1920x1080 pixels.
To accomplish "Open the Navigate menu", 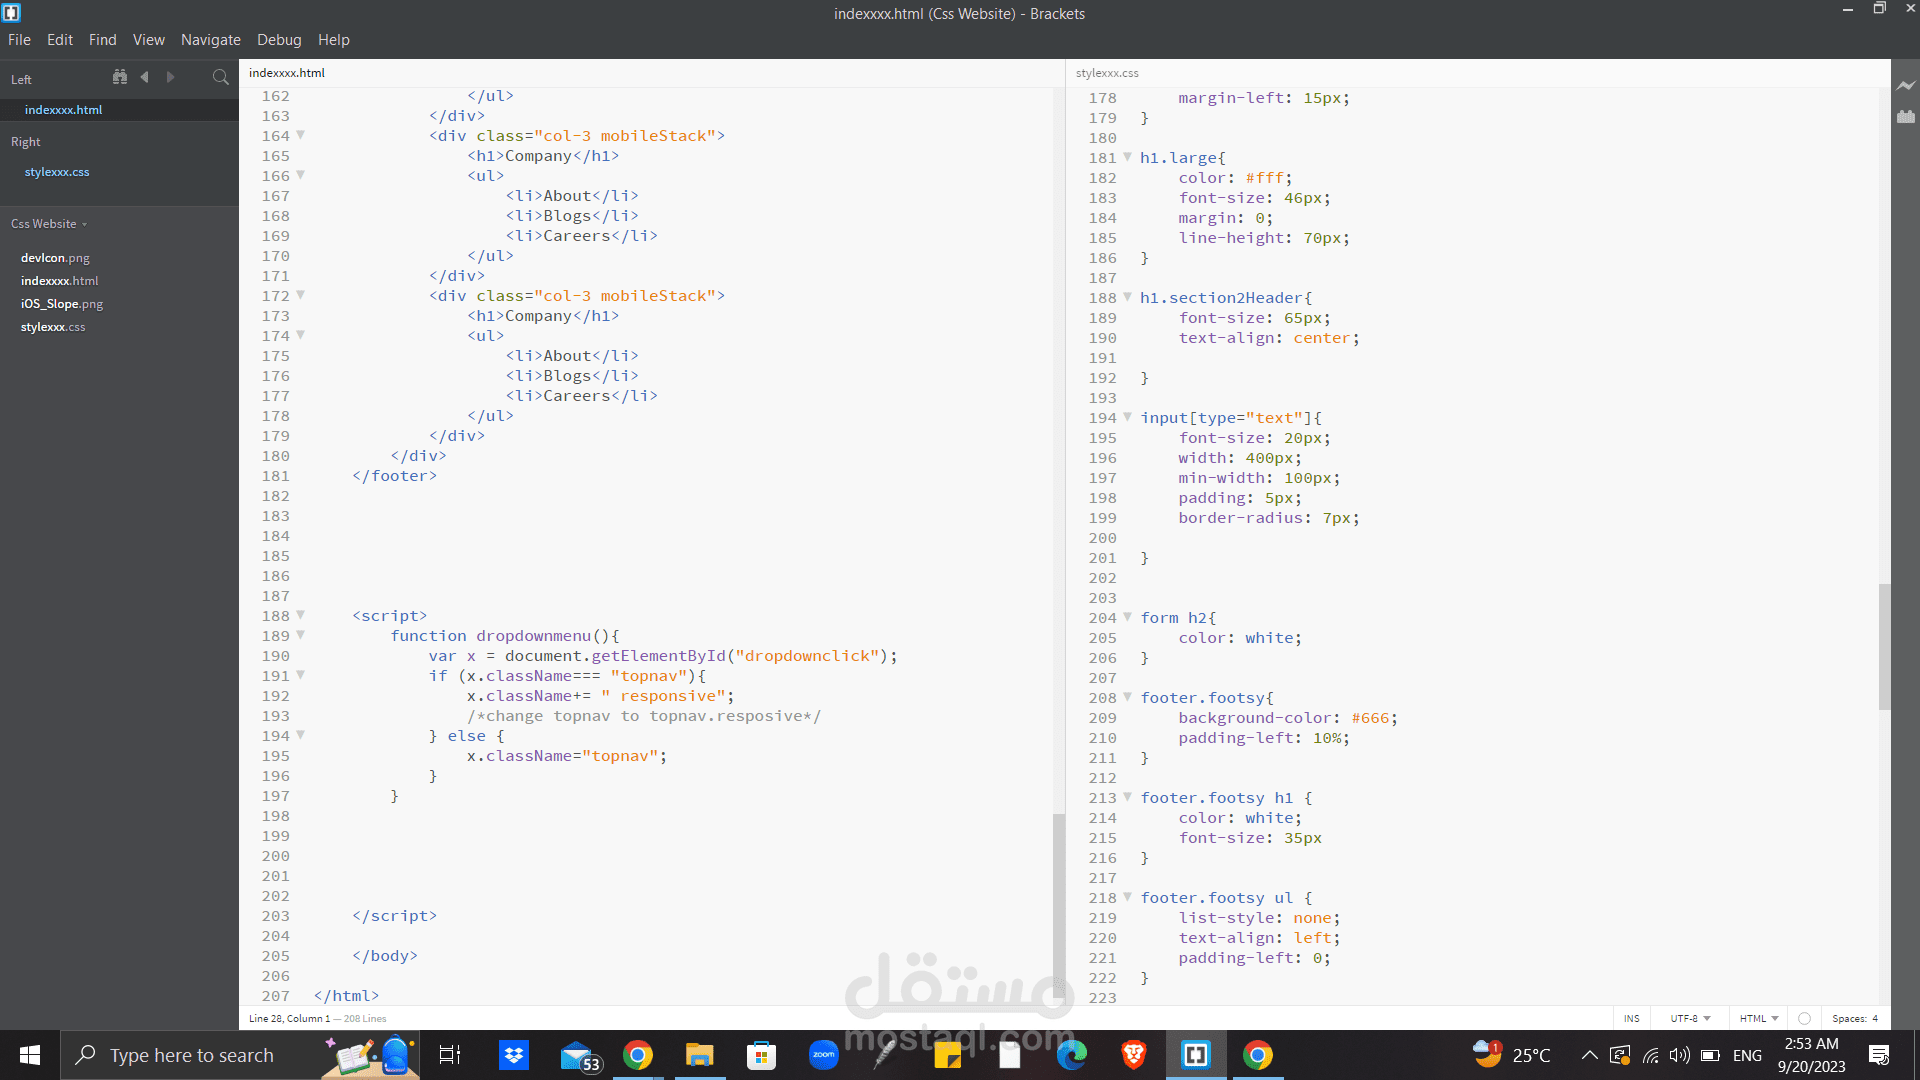I will point(211,40).
